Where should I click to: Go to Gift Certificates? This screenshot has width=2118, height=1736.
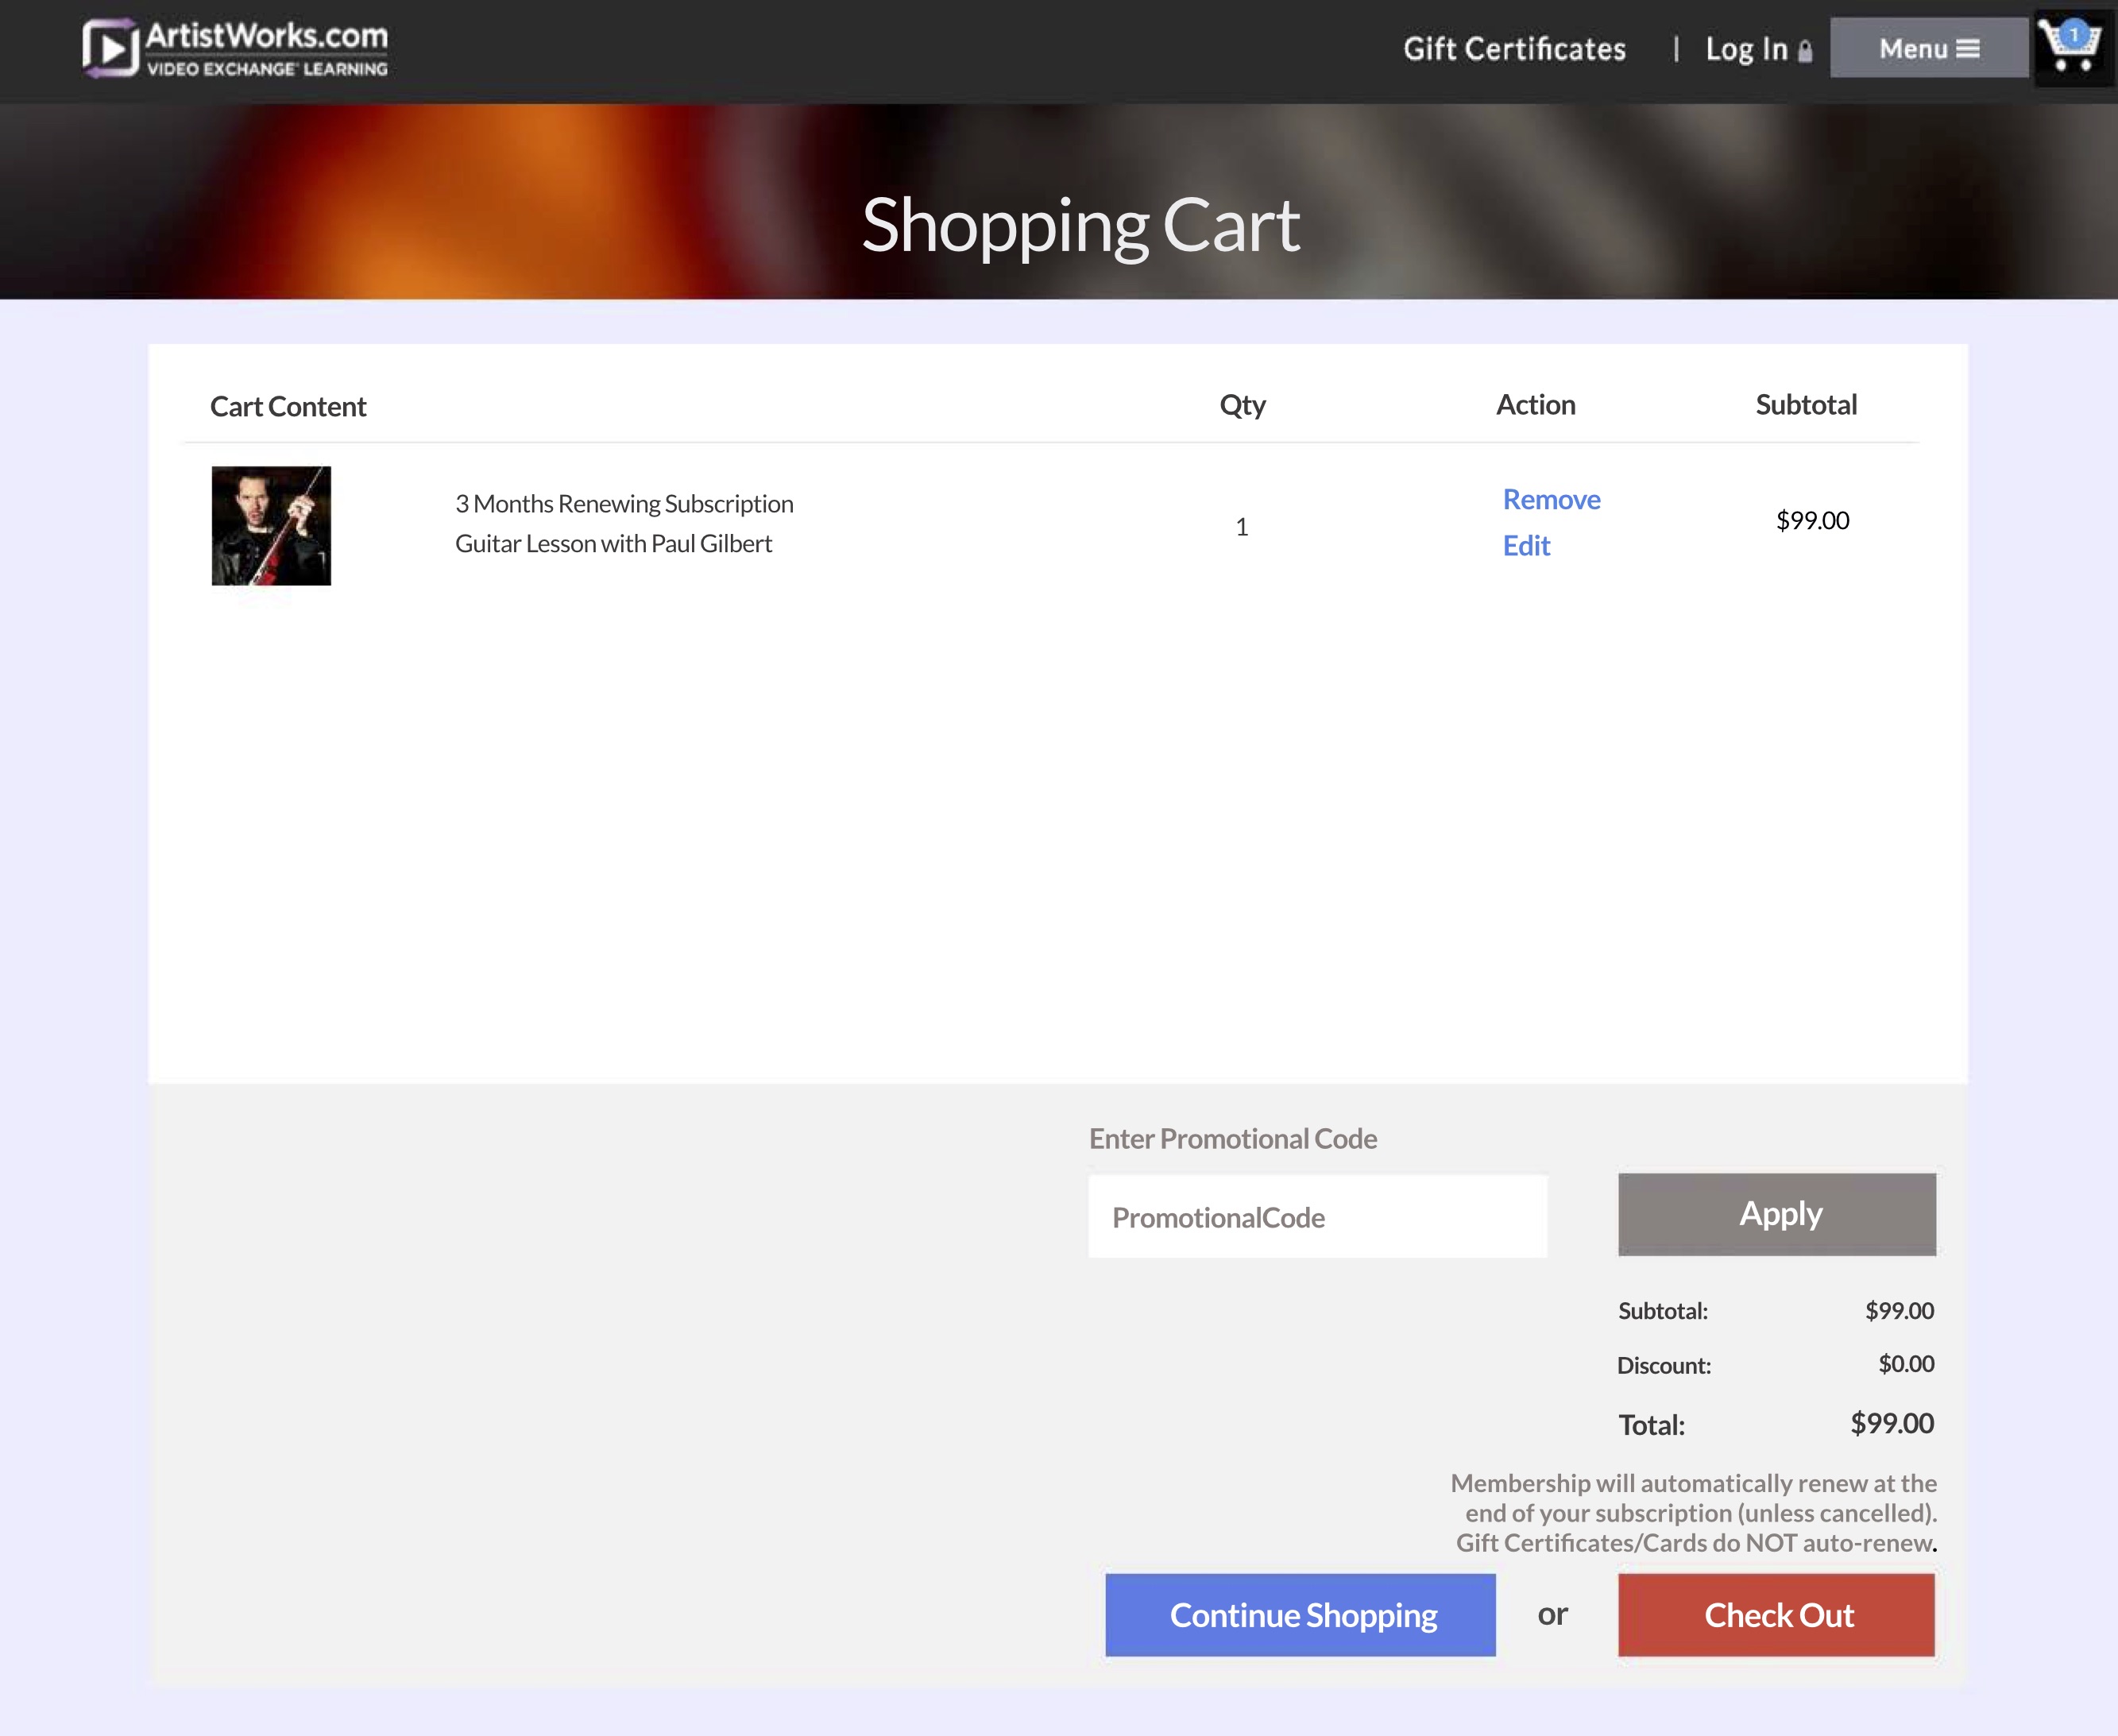(1514, 49)
